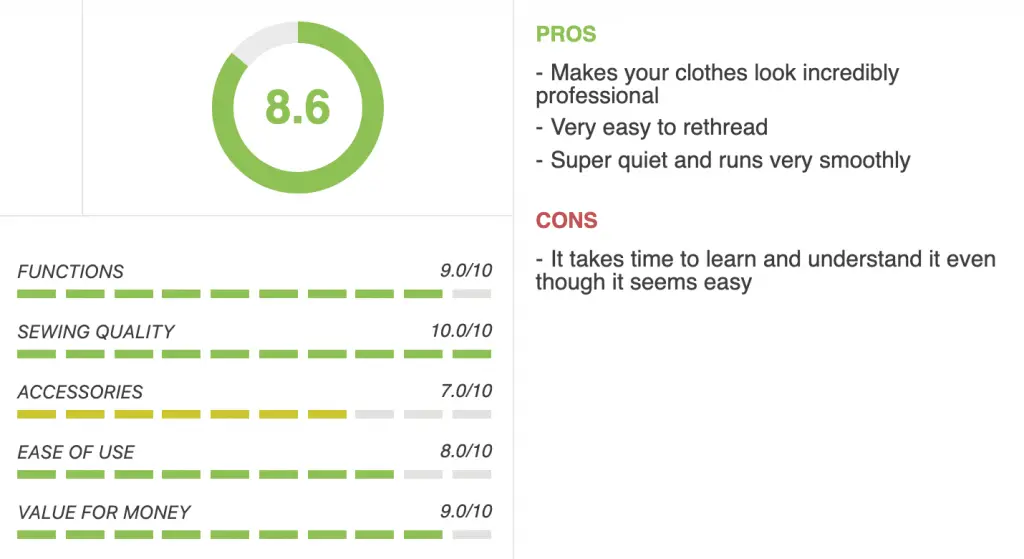Click the VALUE FOR MONEY label
The width and height of the screenshot is (1024, 559).
click(x=104, y=512)
